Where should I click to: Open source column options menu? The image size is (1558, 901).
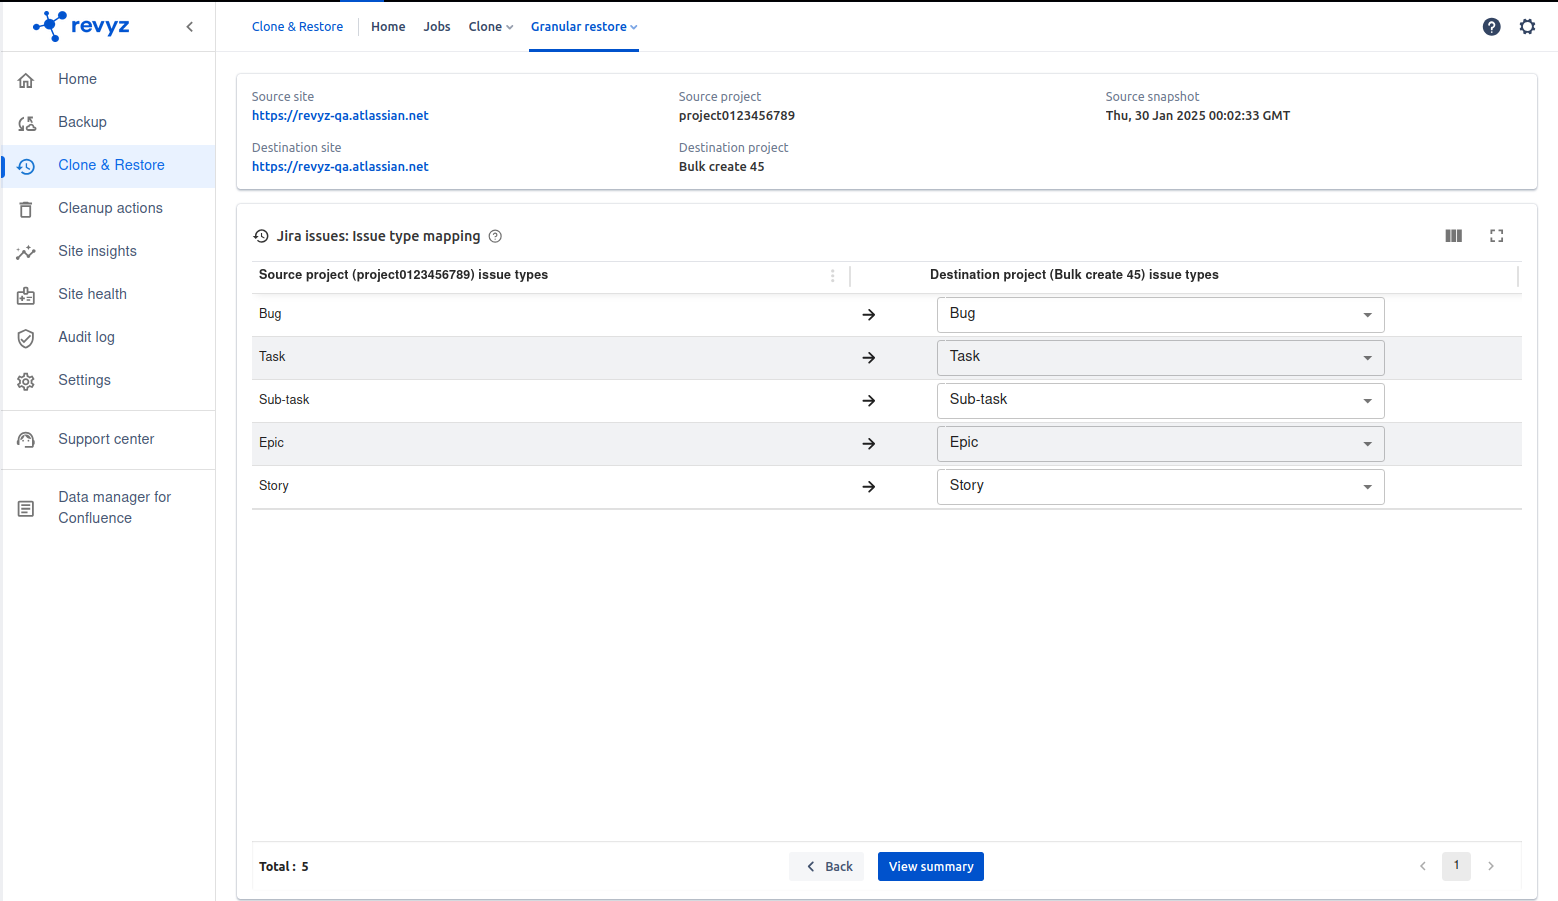(832, 276)
